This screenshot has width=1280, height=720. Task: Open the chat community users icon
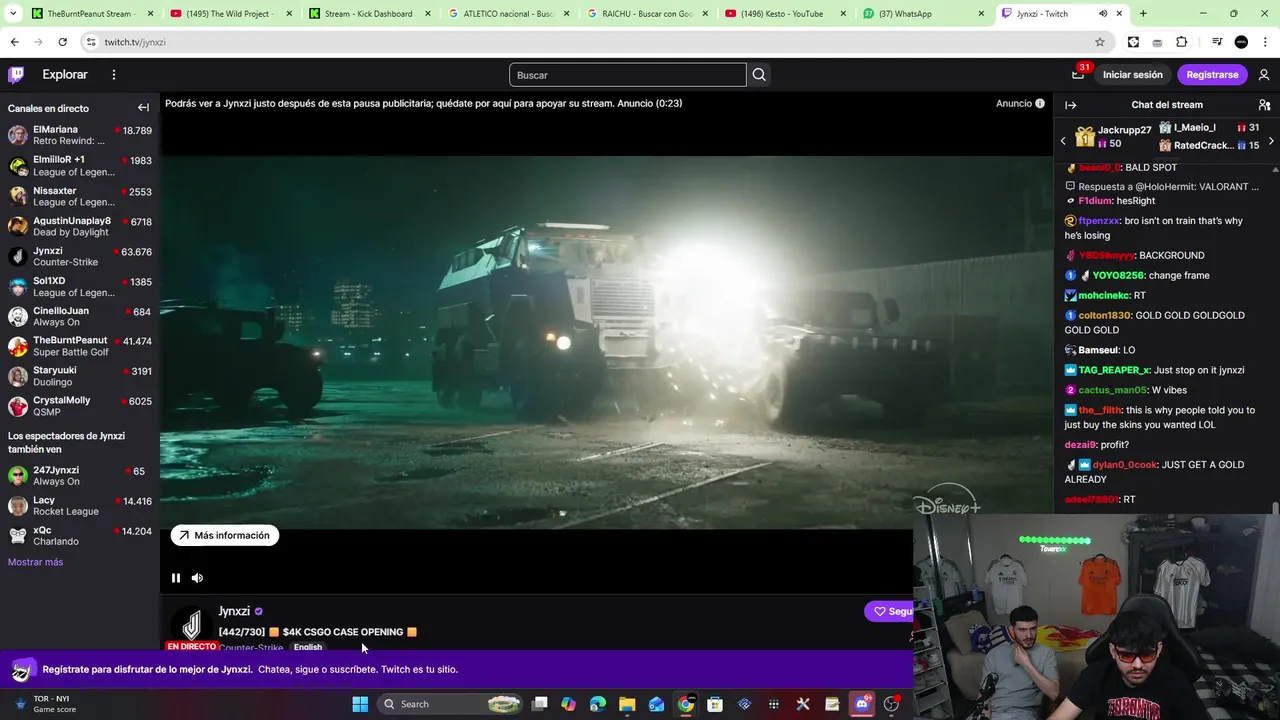[1264, 105]
